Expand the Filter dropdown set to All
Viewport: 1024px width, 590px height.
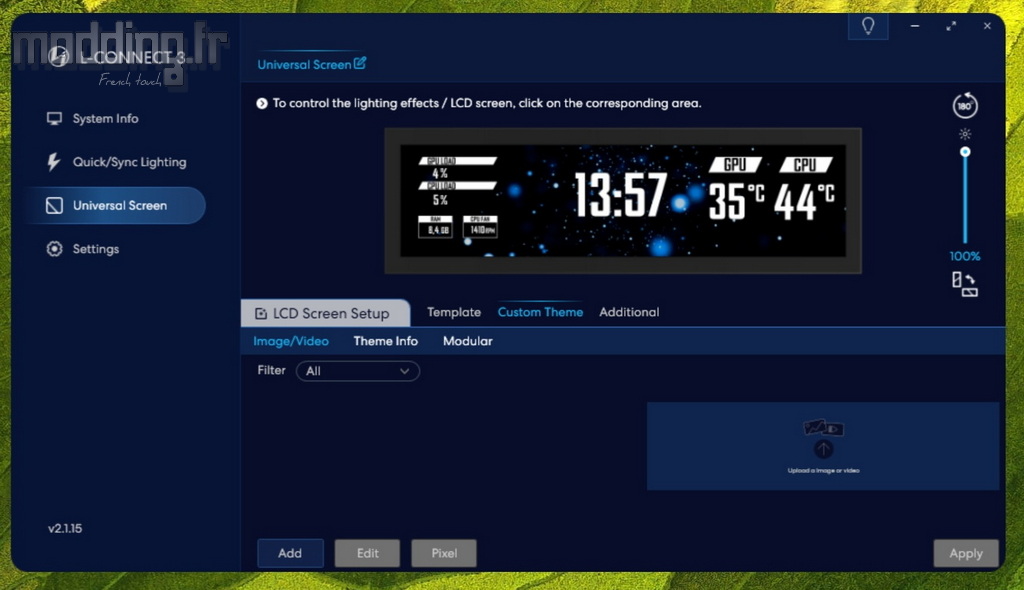point(358,371)
